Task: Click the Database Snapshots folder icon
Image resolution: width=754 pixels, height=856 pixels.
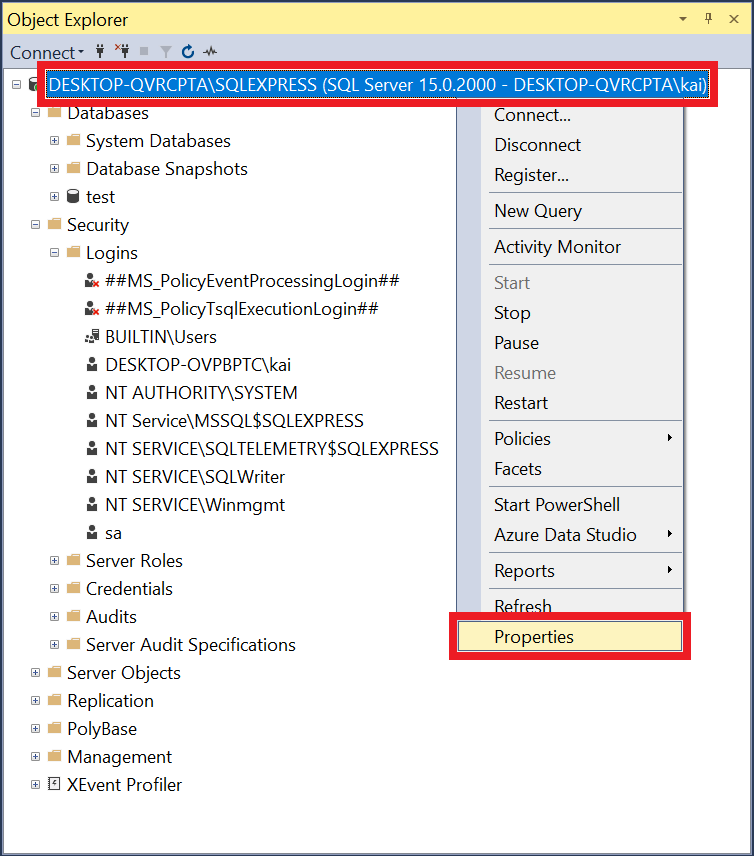Action: point(74,168)
